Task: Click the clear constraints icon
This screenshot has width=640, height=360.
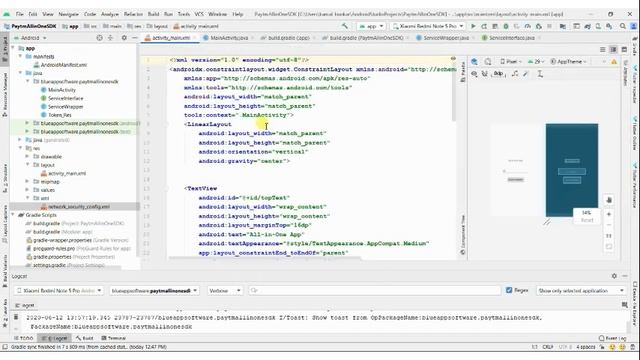Action: point(515,74)
